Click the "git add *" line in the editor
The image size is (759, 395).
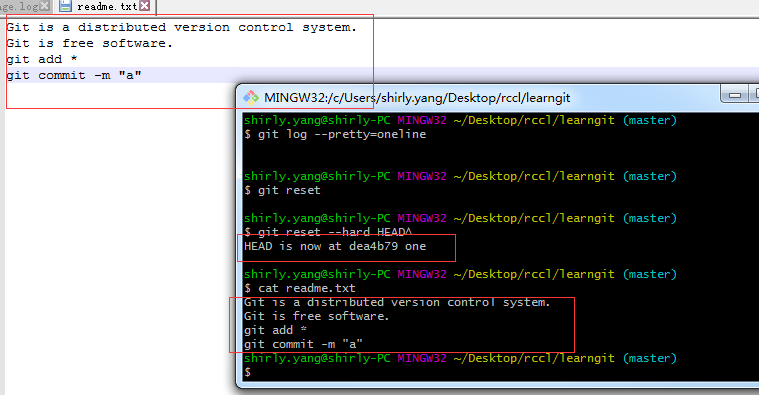42,60
